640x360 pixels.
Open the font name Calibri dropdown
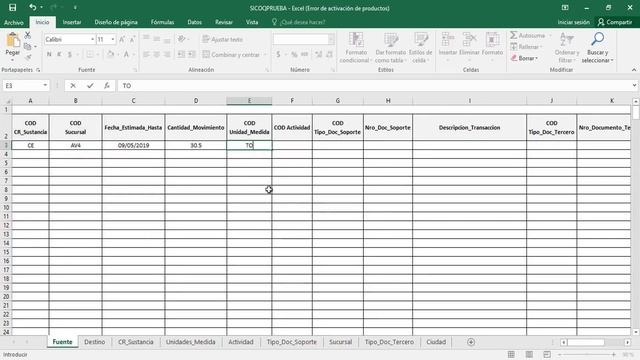pos(93,39)
